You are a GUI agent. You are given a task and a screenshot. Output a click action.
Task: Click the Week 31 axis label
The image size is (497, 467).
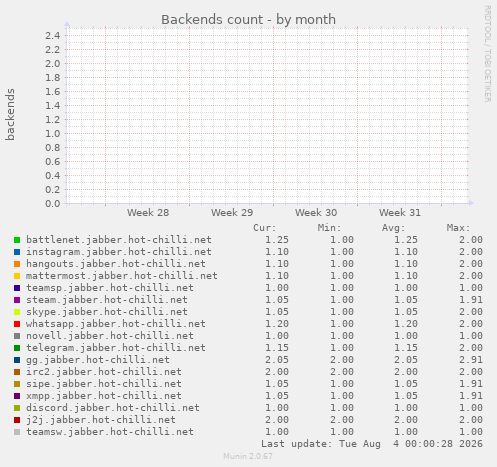point(400,213)
